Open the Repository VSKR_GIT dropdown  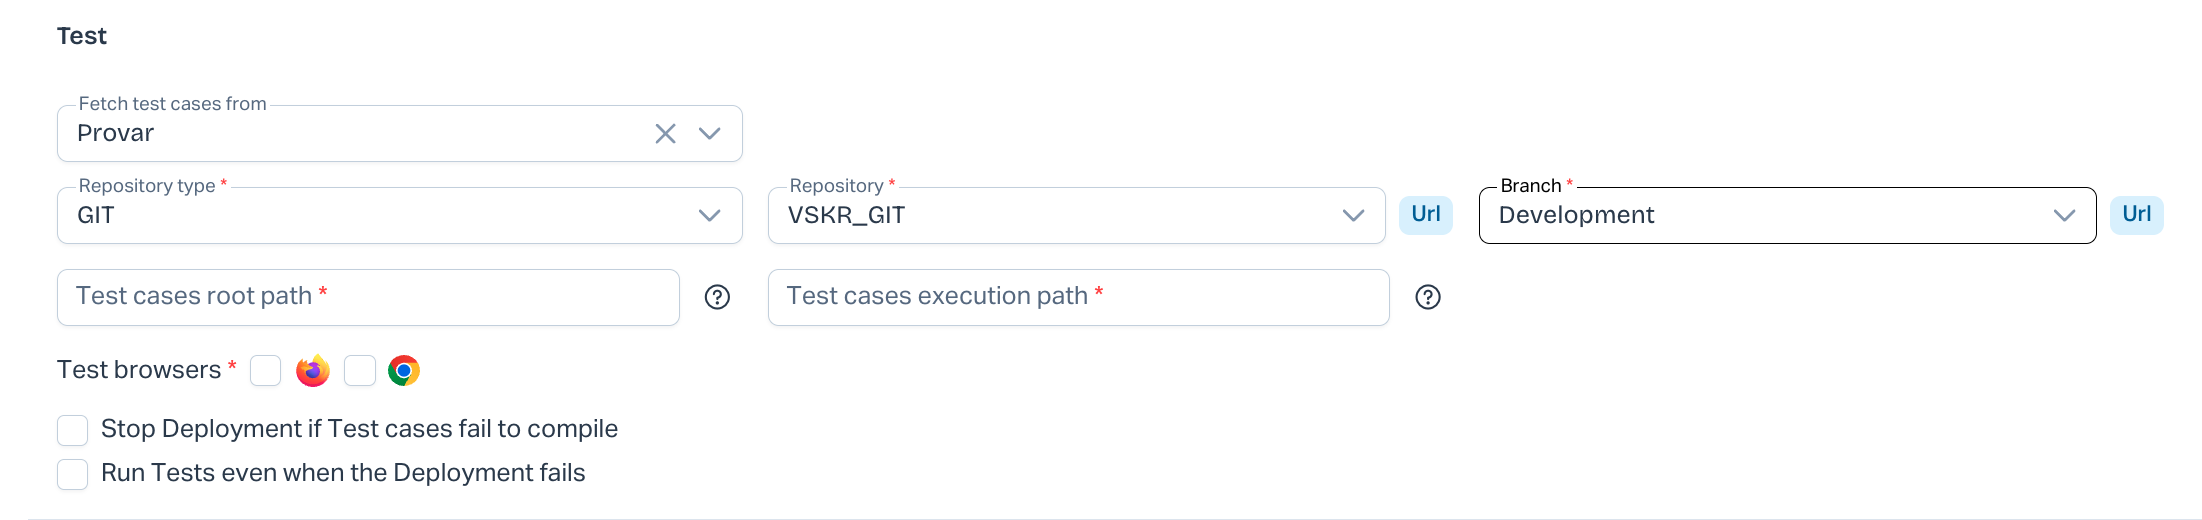(x=1353, y=216)
